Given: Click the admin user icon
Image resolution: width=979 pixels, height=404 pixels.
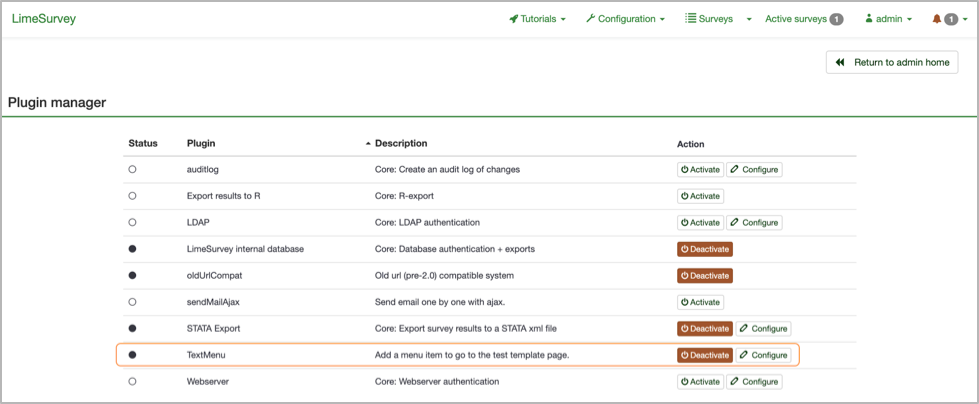Looking at the screenshot, I should click(x=869, y=19).
